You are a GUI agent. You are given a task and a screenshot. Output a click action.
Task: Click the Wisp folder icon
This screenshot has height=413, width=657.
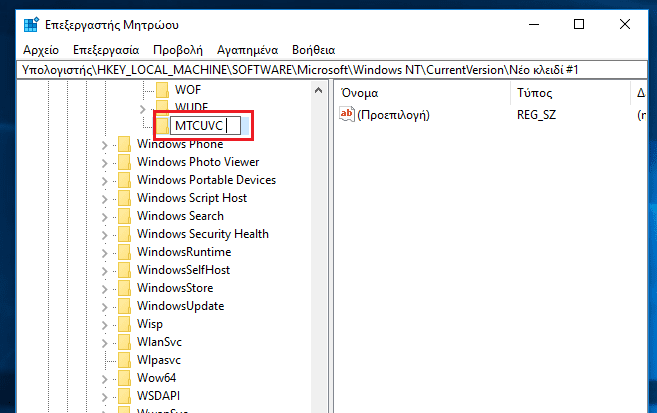point(124,324)
